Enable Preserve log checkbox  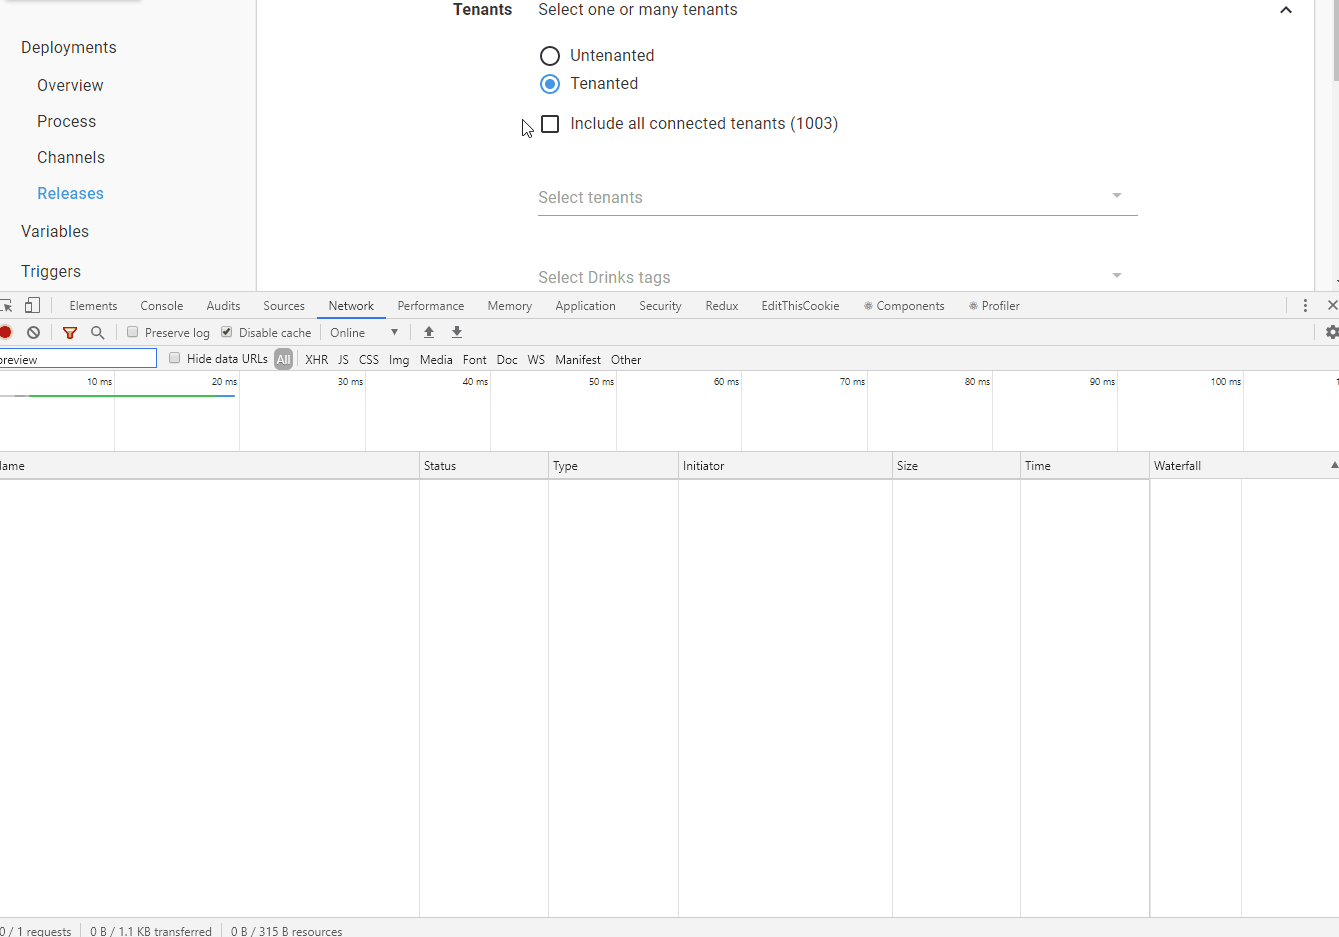point(132,332)
